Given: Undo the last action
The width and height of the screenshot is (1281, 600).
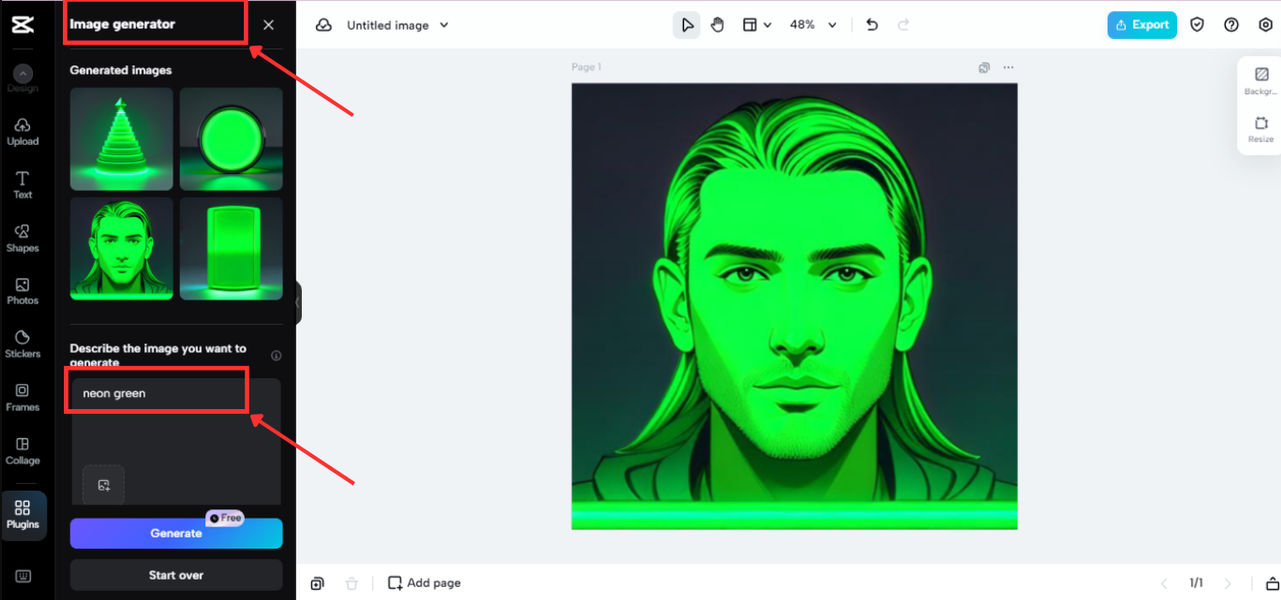Looking at the screenshot, I should click(872, 25).
